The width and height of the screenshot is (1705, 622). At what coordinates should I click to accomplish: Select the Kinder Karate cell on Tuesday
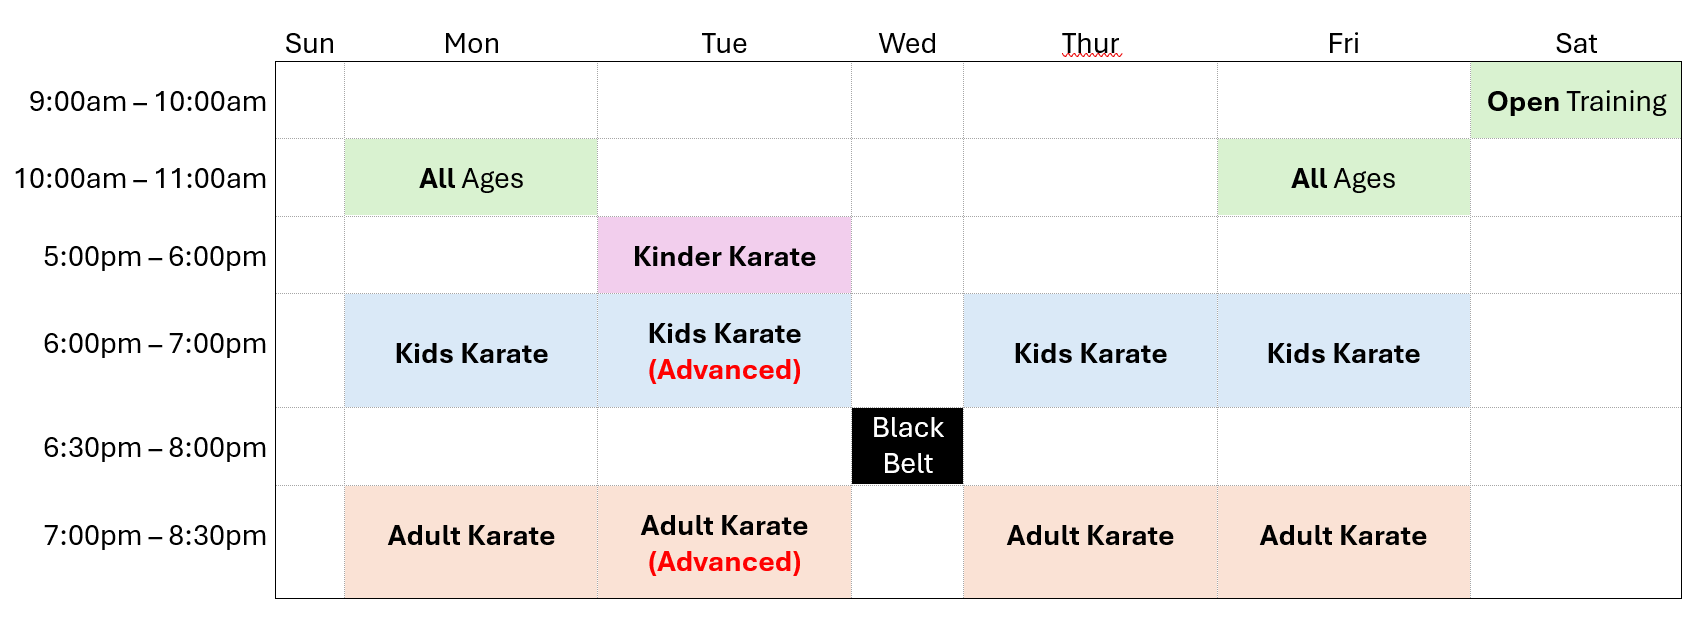[x=725, y=255]
